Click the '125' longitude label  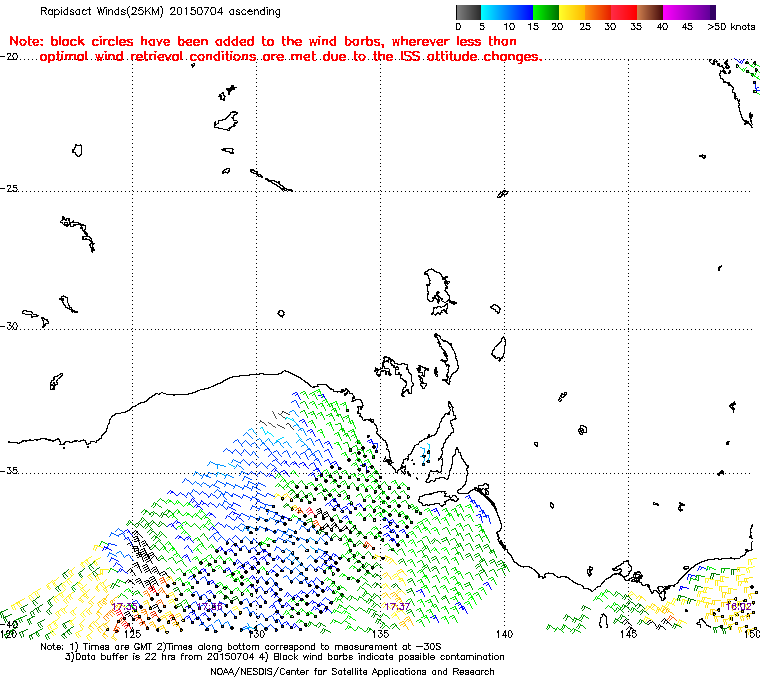[x=133, y=634]
